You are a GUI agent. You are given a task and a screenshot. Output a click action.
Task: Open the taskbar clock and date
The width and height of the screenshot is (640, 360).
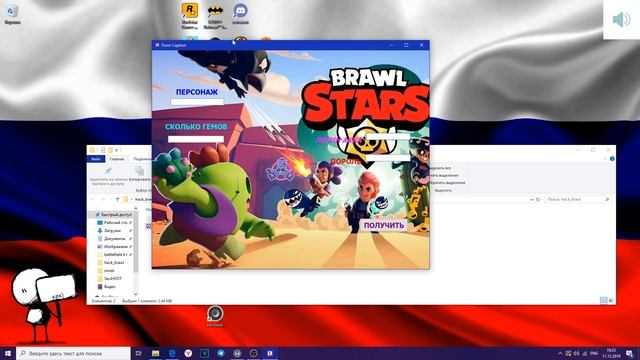click(x=611, y=353)
